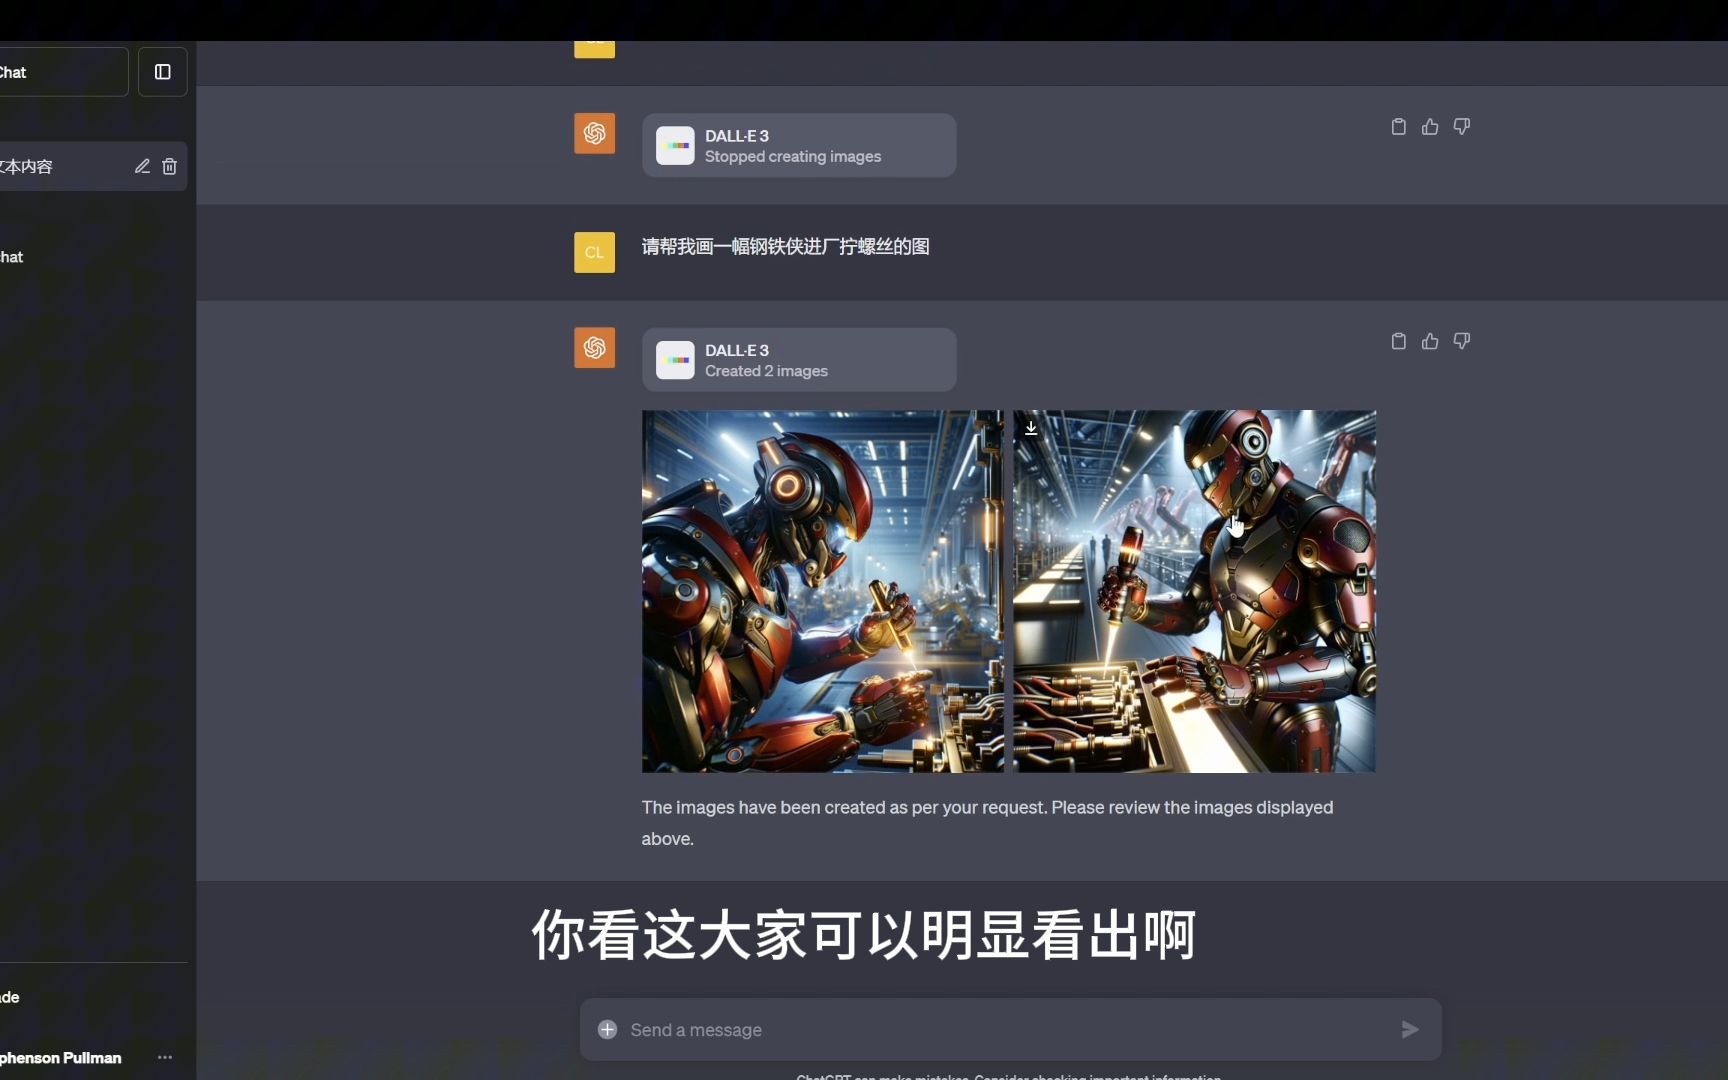Toggle the sidebar collapse icon
Screen dimensions: 1728x1080
pos(163,72)
